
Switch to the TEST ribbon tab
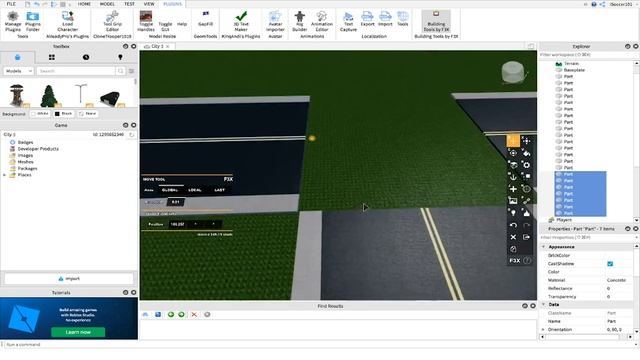point(129,4)
